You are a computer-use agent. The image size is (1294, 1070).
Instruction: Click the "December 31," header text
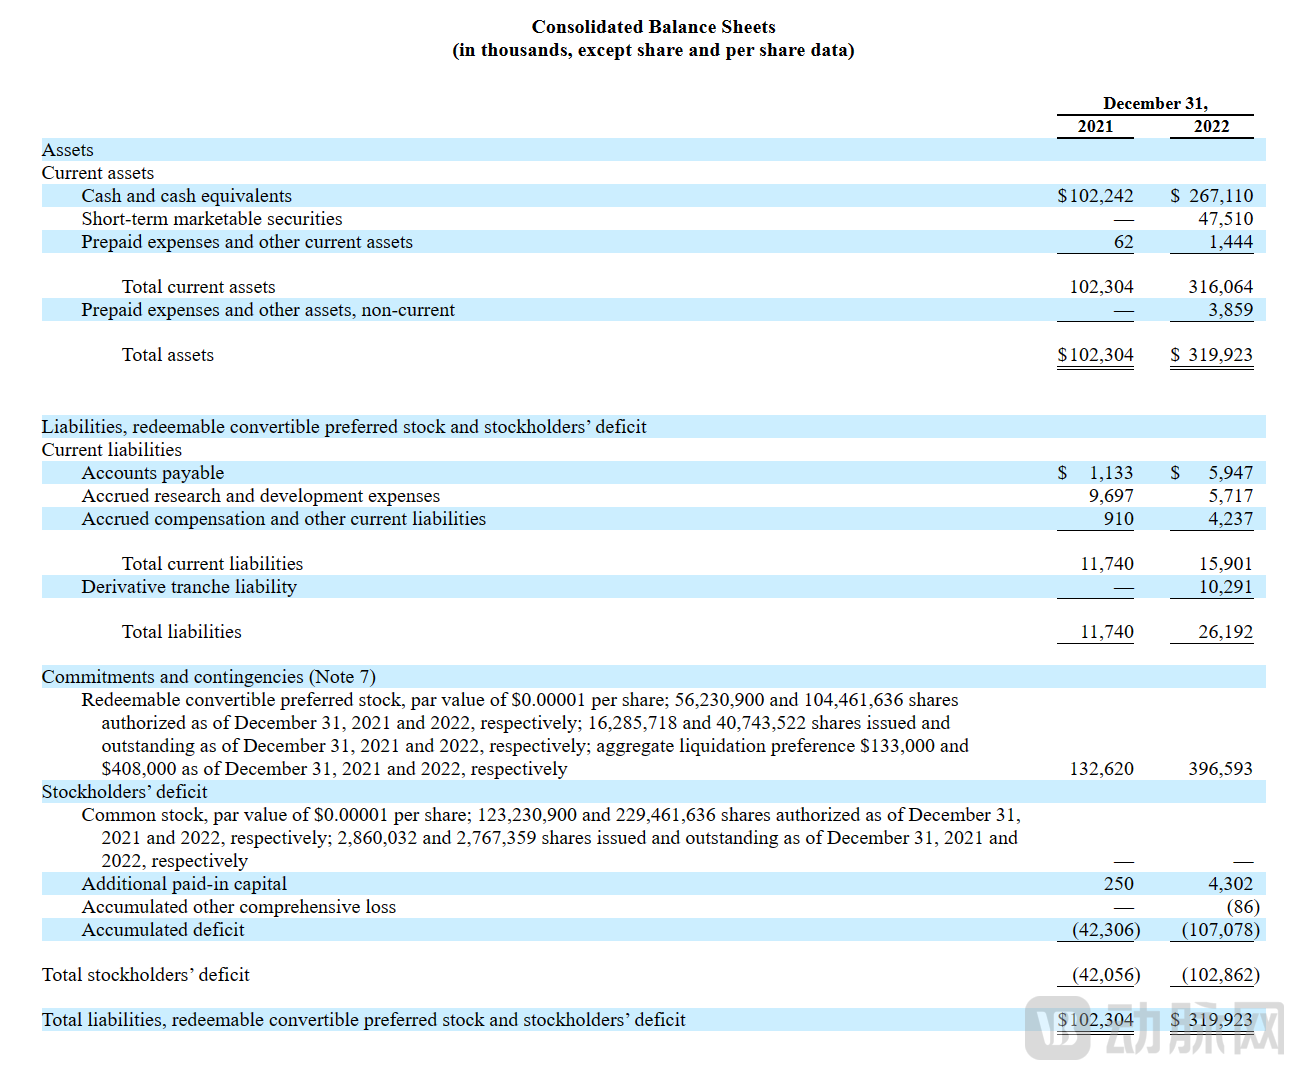[x=1155, y=103]
